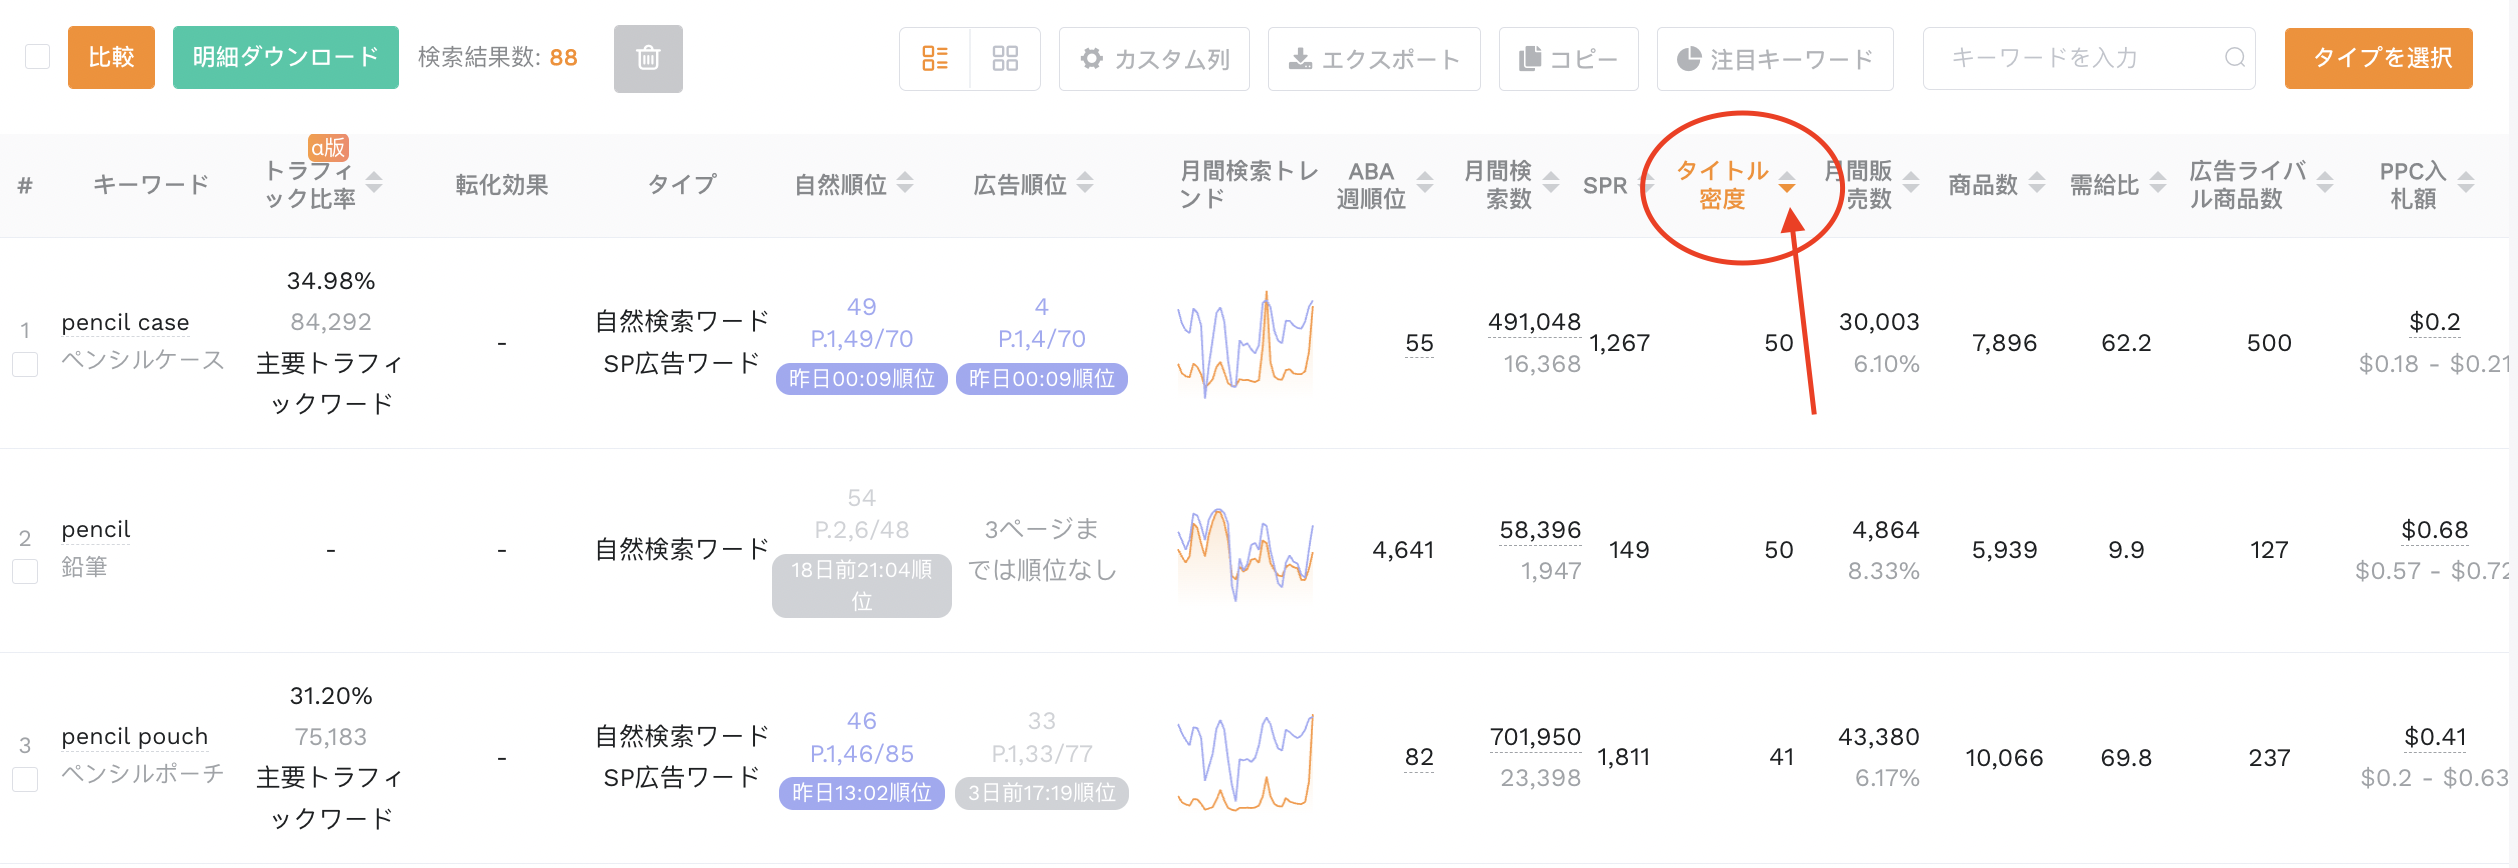2518x868 pixels.
Task: Check the pencil row checkbox
Action: (x=25, y=571)
